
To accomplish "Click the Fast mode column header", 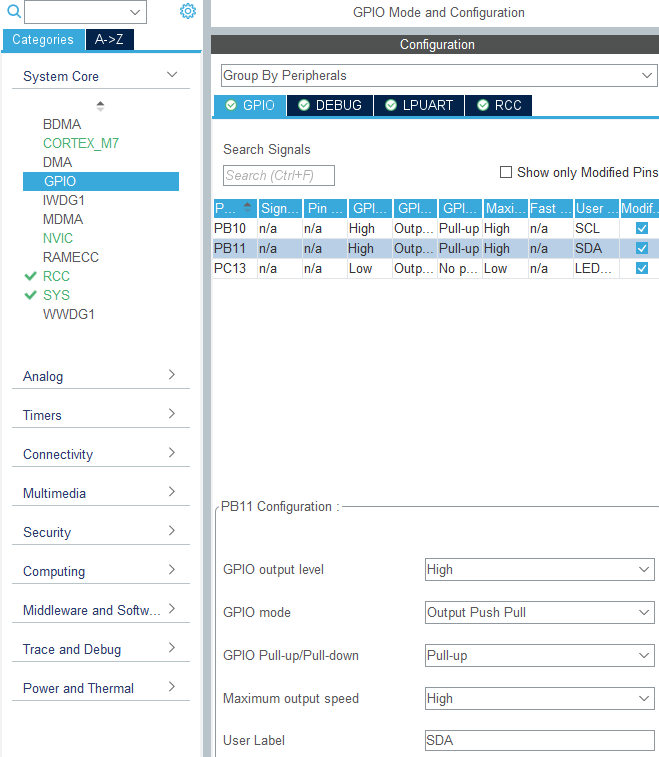I will tap(551, 208).
